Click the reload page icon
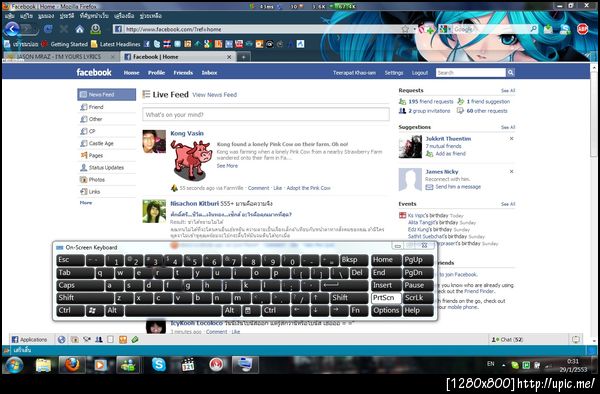The height and width of the screenshot is (394, 600). click(48, 29)
